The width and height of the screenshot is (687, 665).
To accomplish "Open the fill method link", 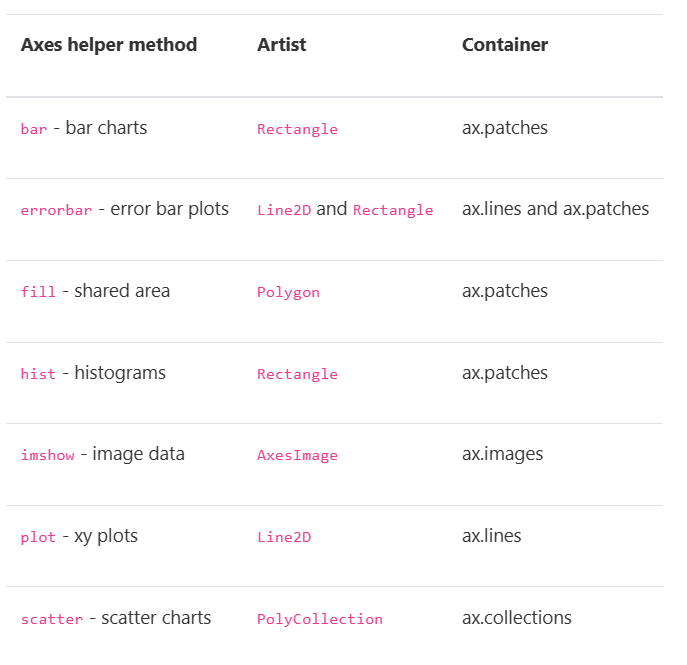I will [38, 292].
